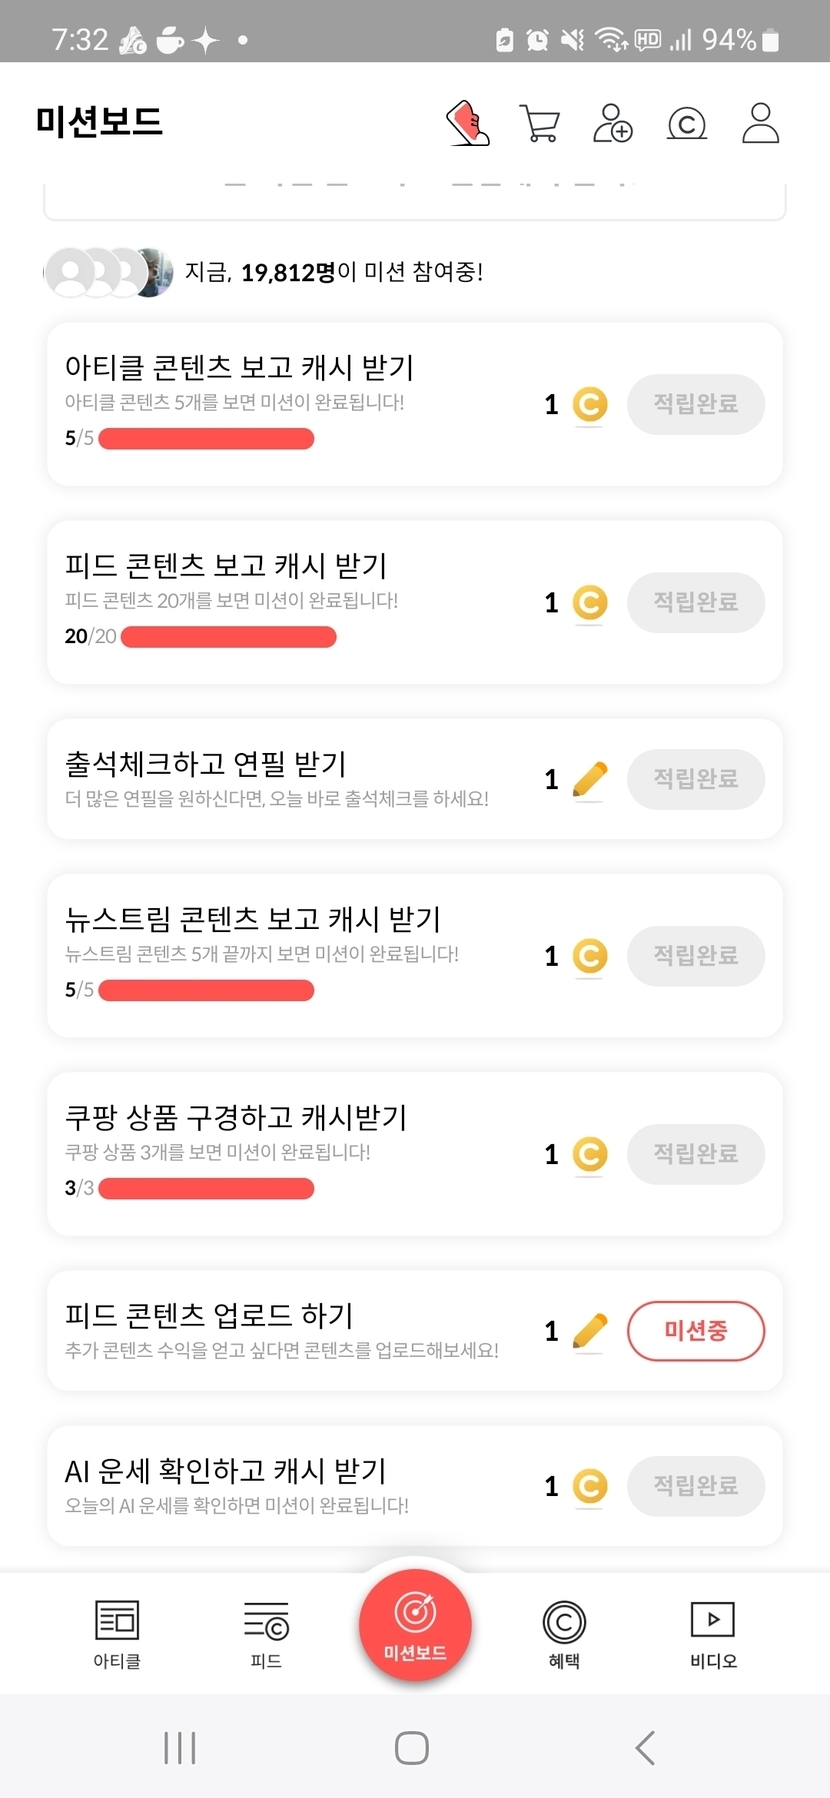Go to the 비디오 tab
The width and height of the screenshot is (830, 1798).
click(713, 1634)
